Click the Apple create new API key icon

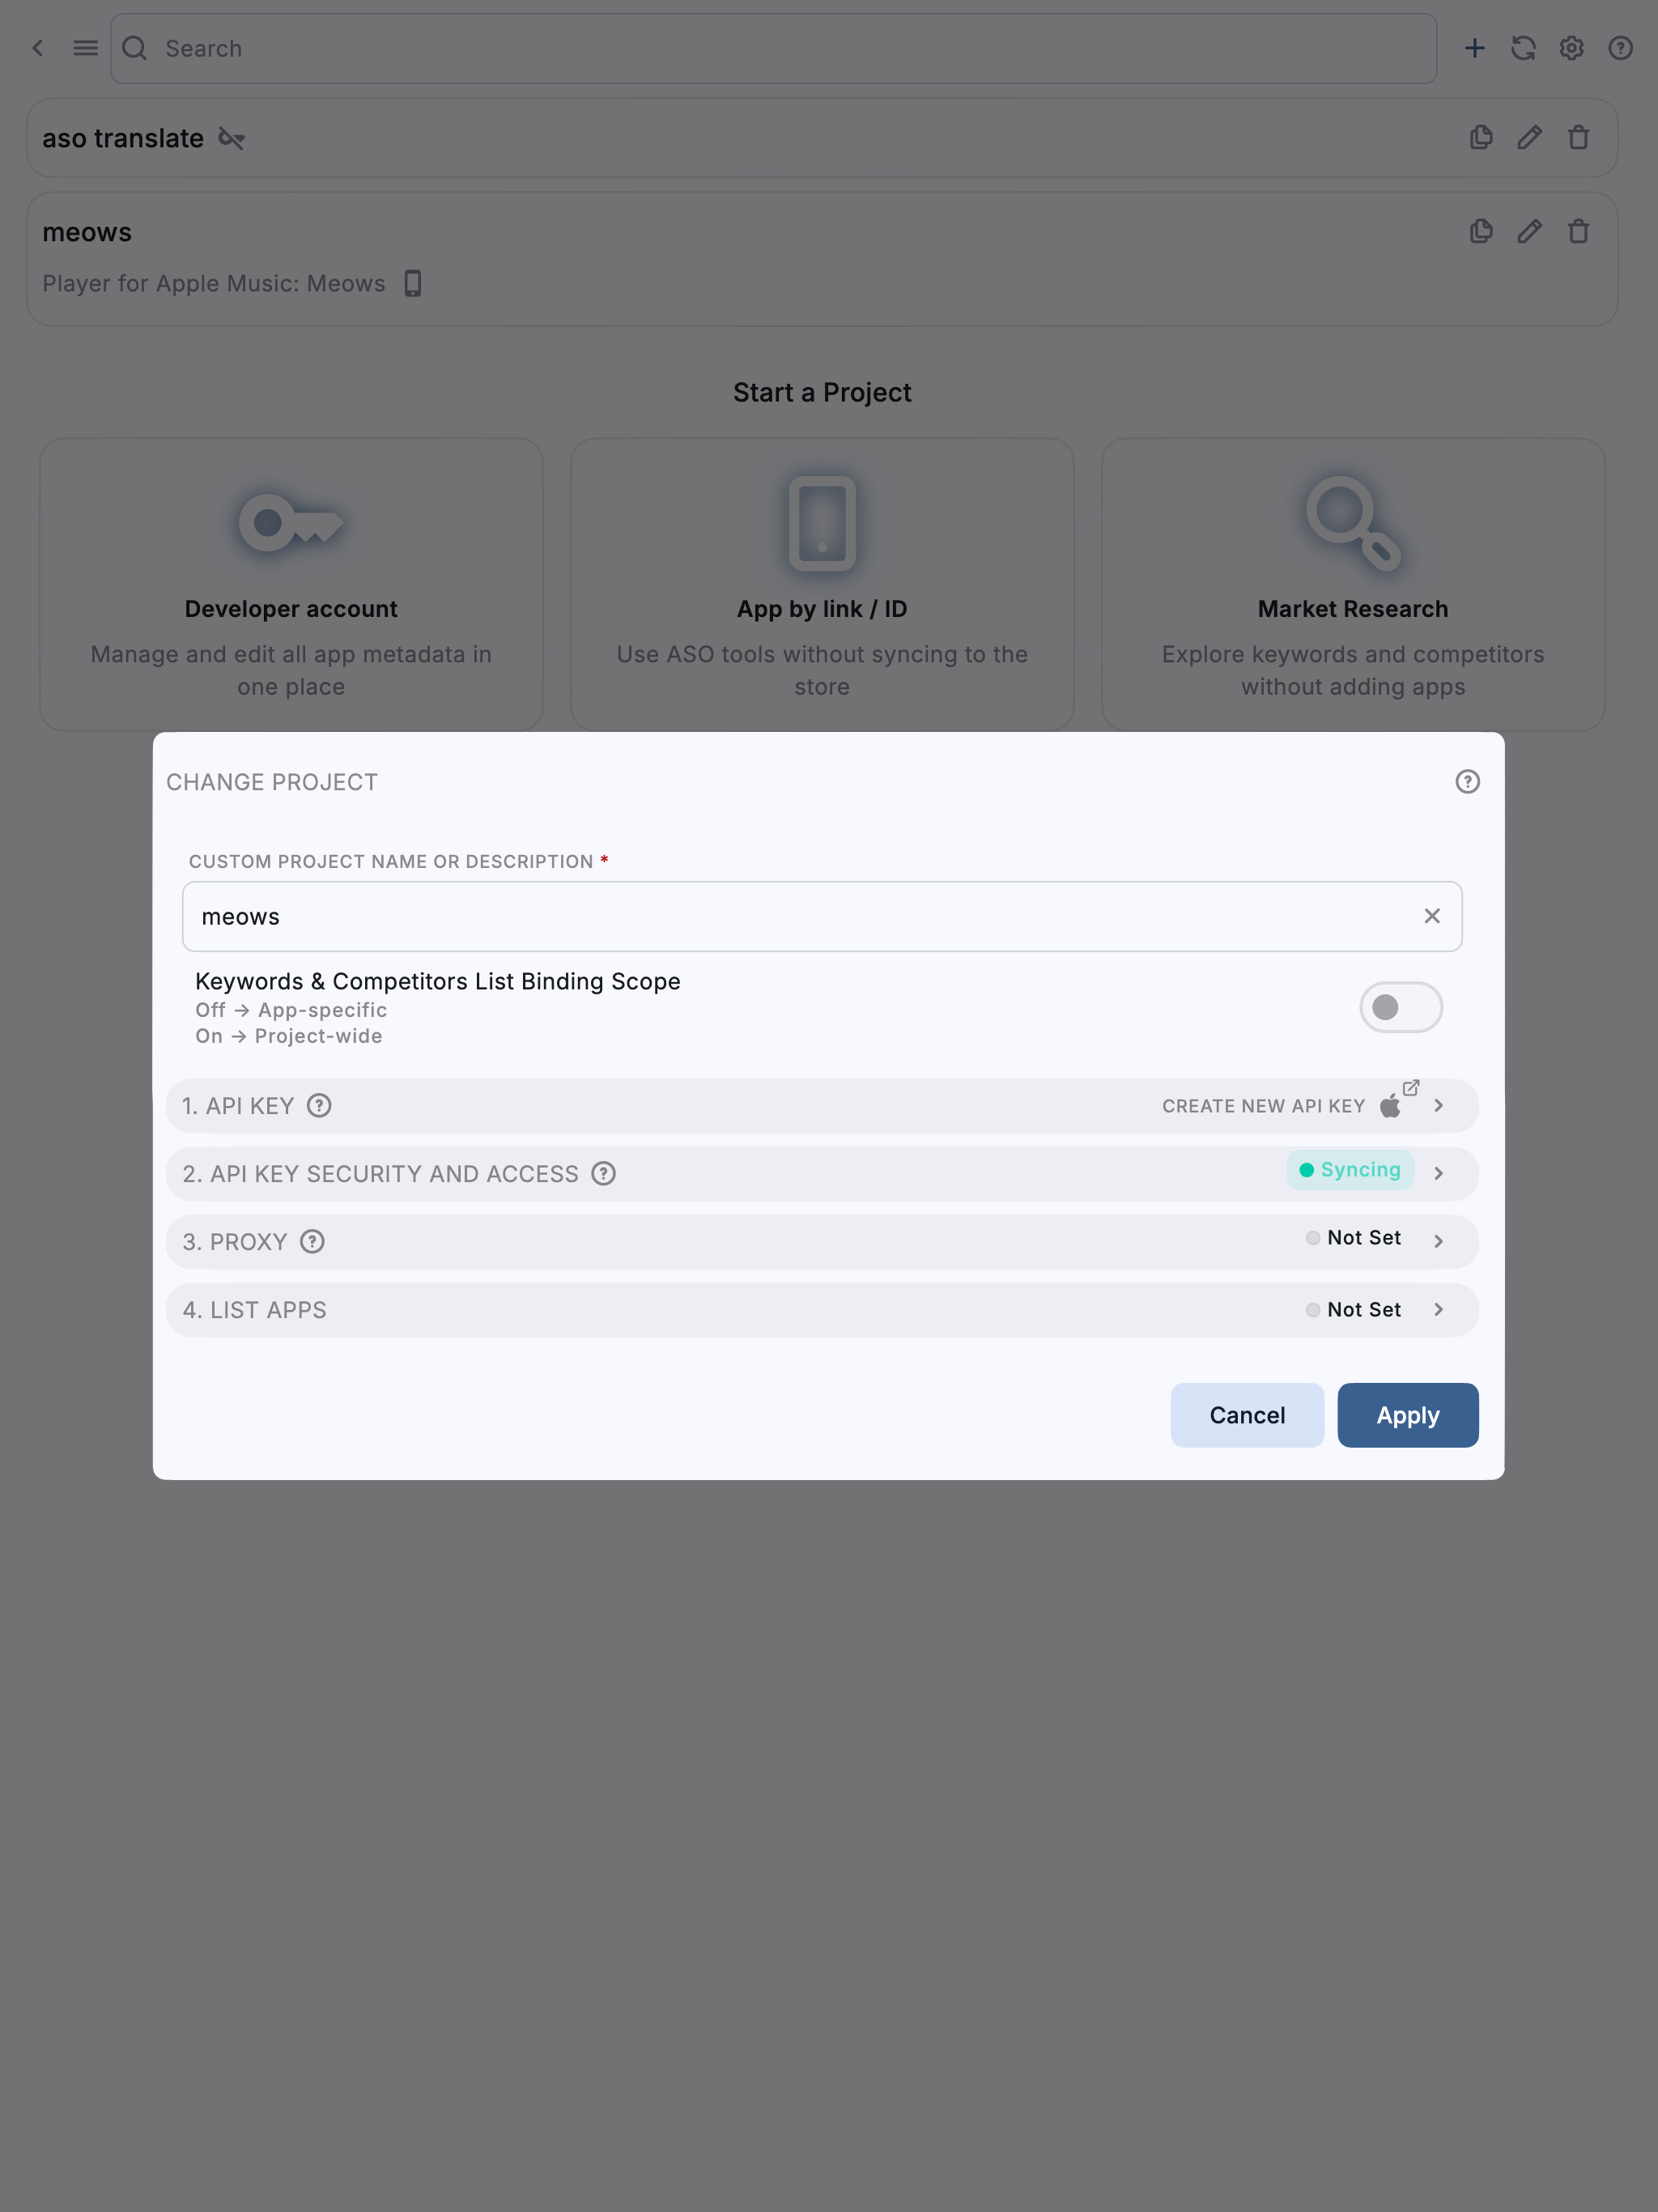pyautogui.click(x=1391, y=1106)
